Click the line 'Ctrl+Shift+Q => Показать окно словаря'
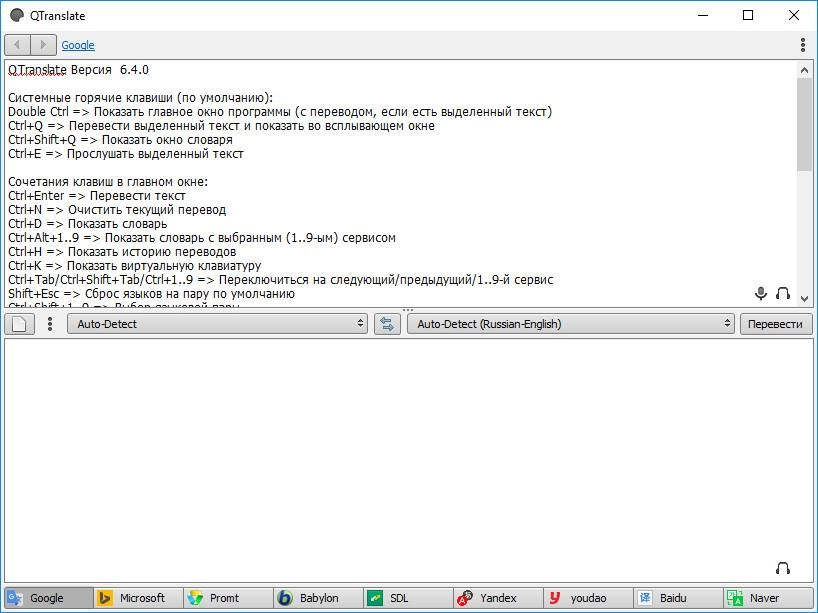Screen dimensions: 818x613 click(x=120, y=140)
